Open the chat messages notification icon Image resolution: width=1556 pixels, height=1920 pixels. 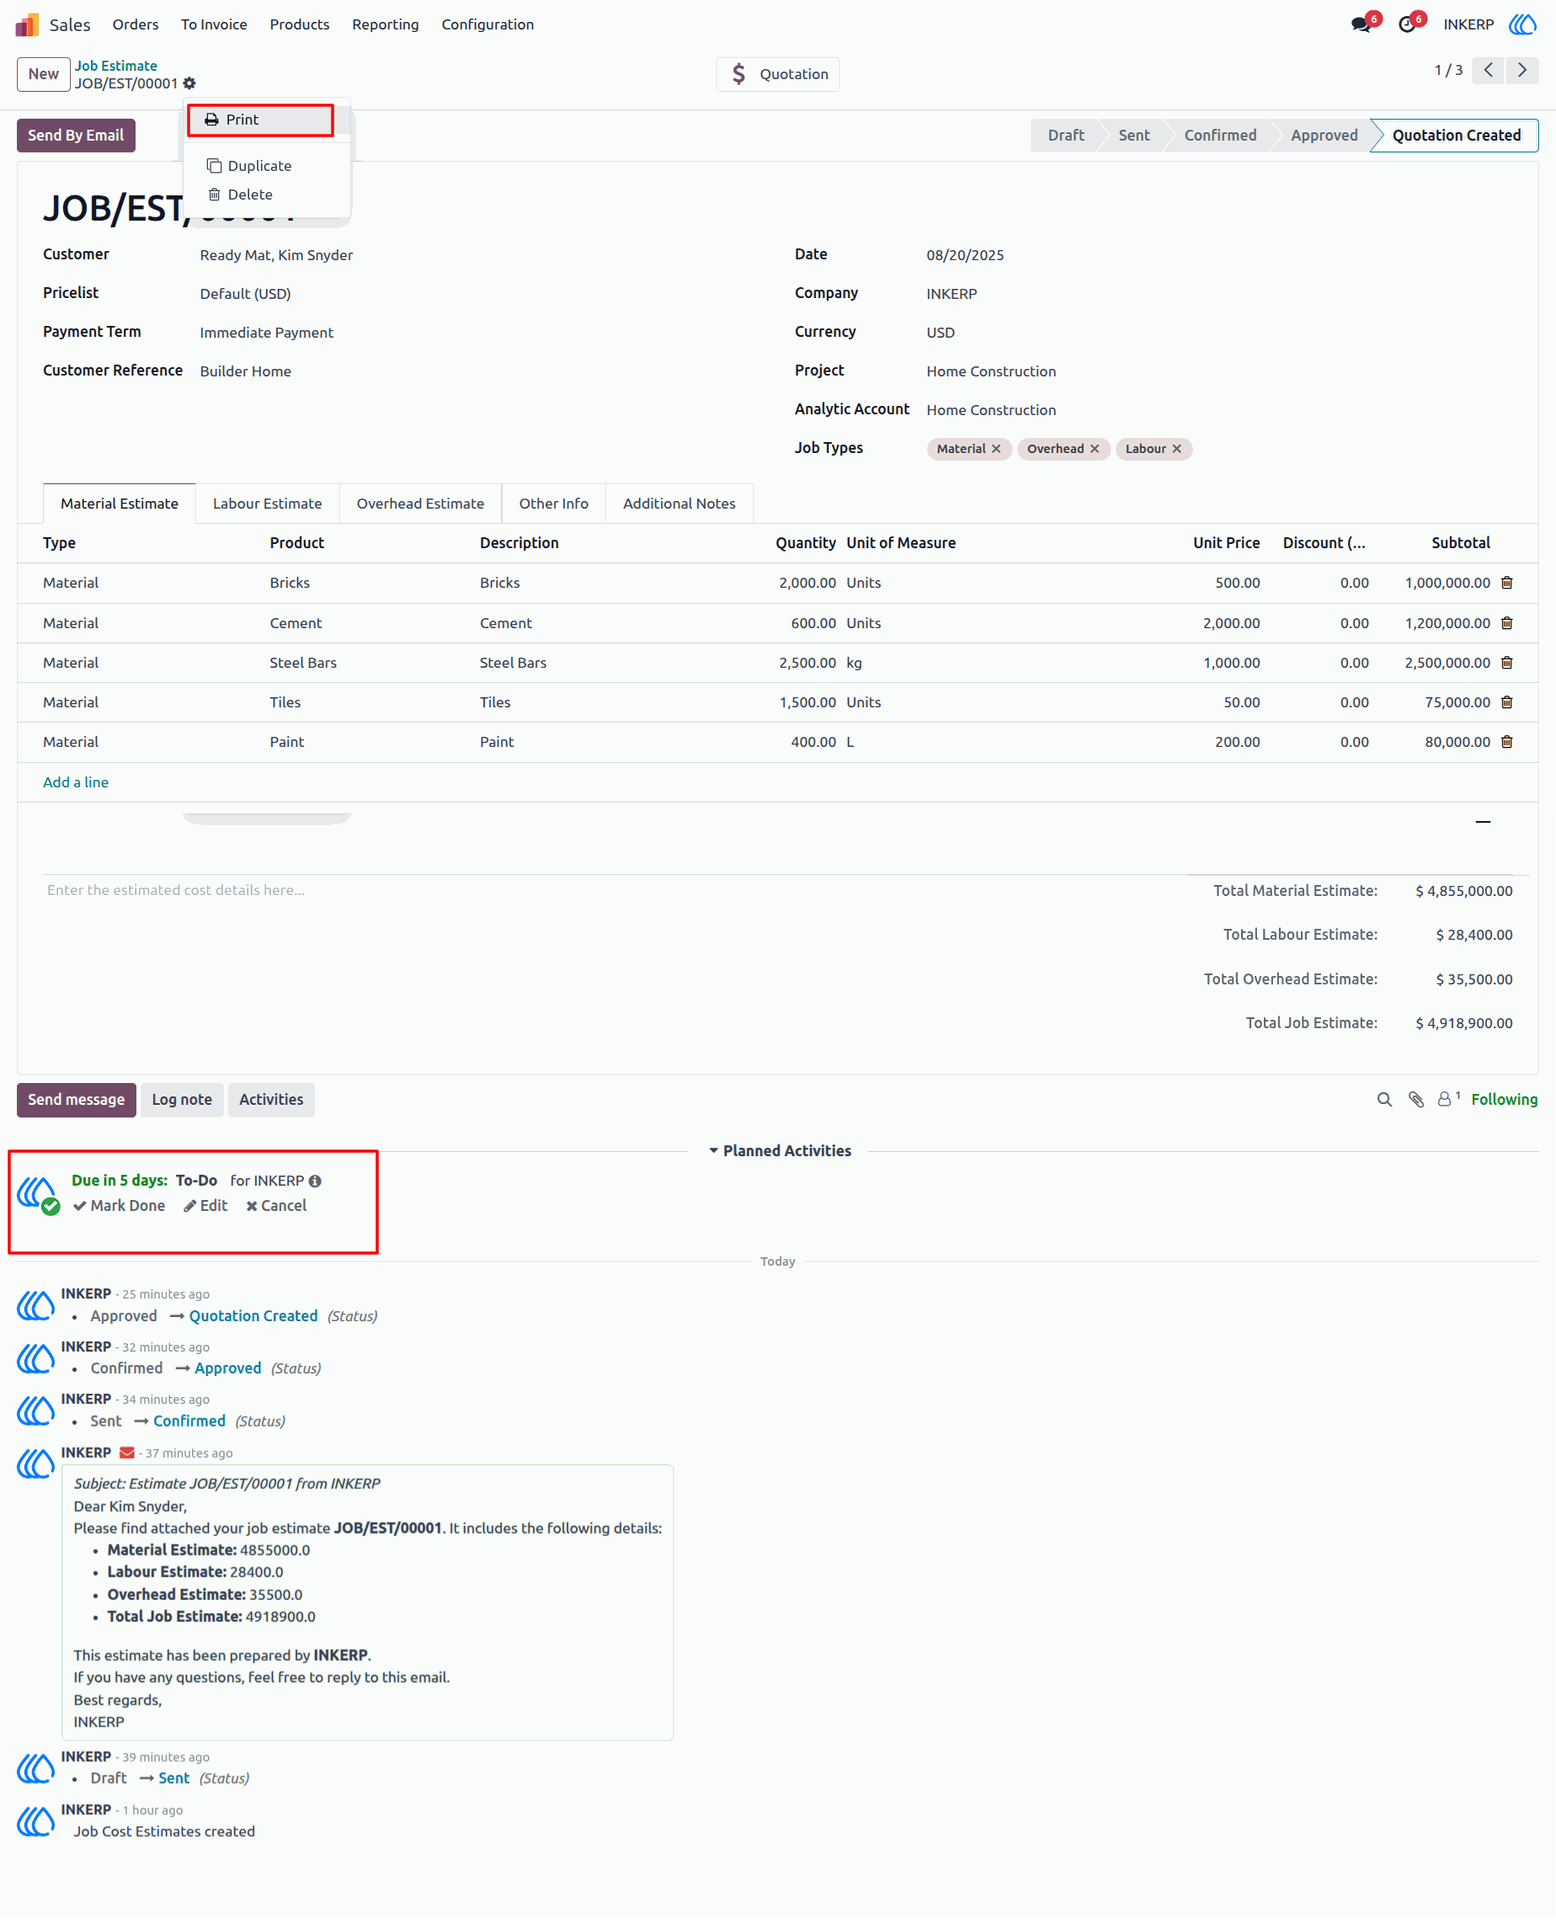tap(1362, 24)
